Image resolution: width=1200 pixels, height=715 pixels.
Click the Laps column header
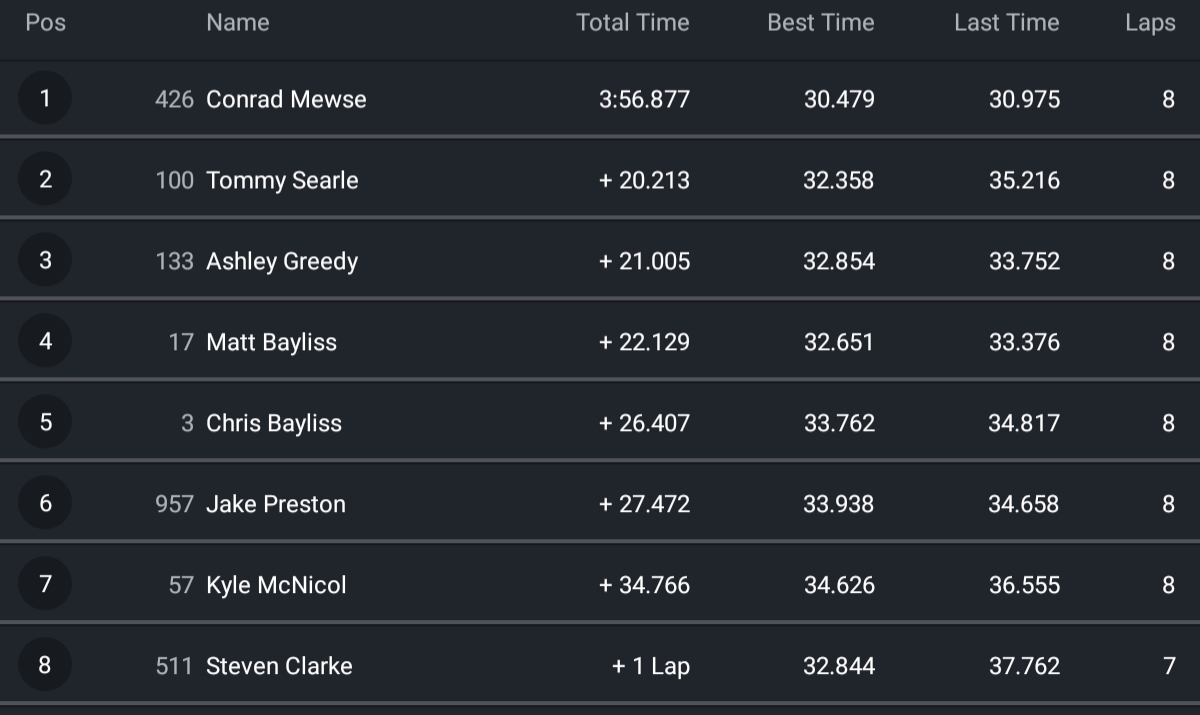1149,22
